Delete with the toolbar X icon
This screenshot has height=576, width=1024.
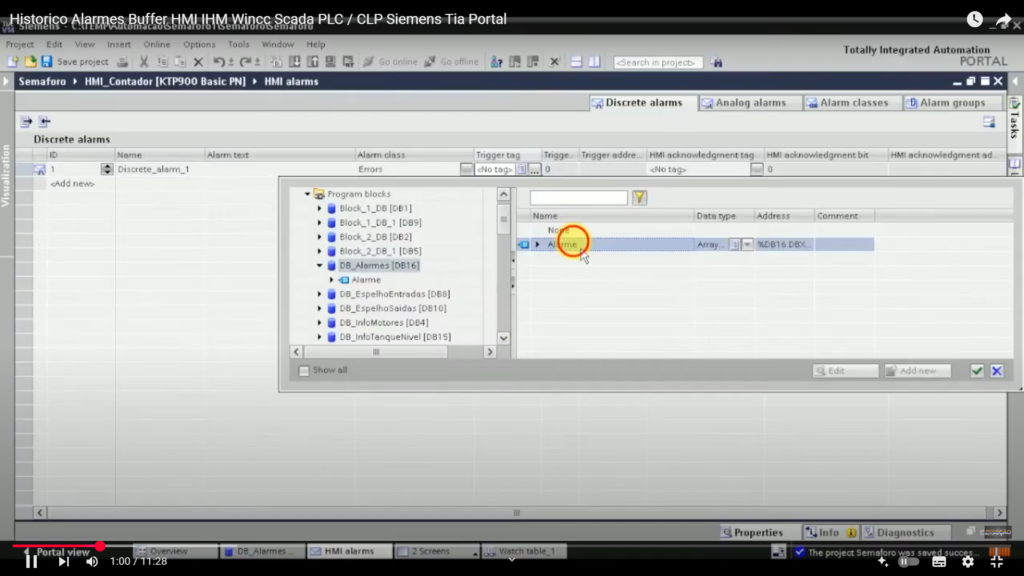point(198,61)
